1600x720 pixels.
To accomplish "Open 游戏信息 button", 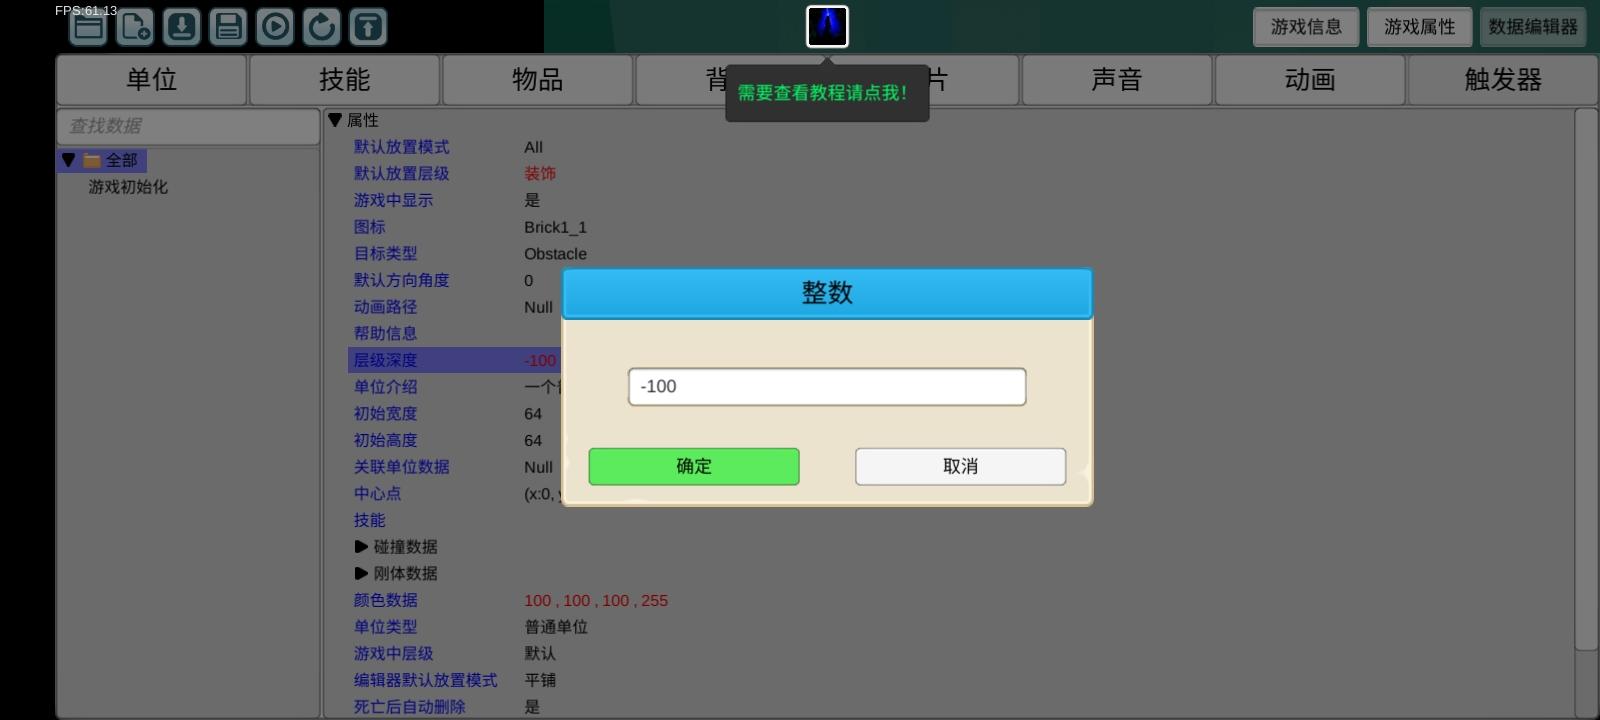I will tap(1306, 27).
